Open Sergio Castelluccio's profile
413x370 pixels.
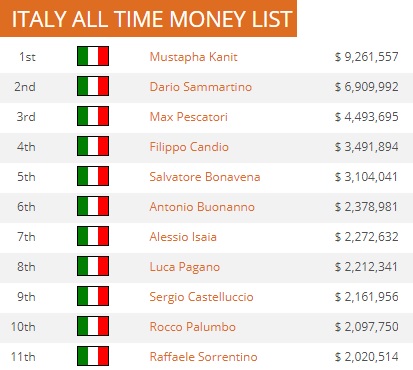click(201, 297)
